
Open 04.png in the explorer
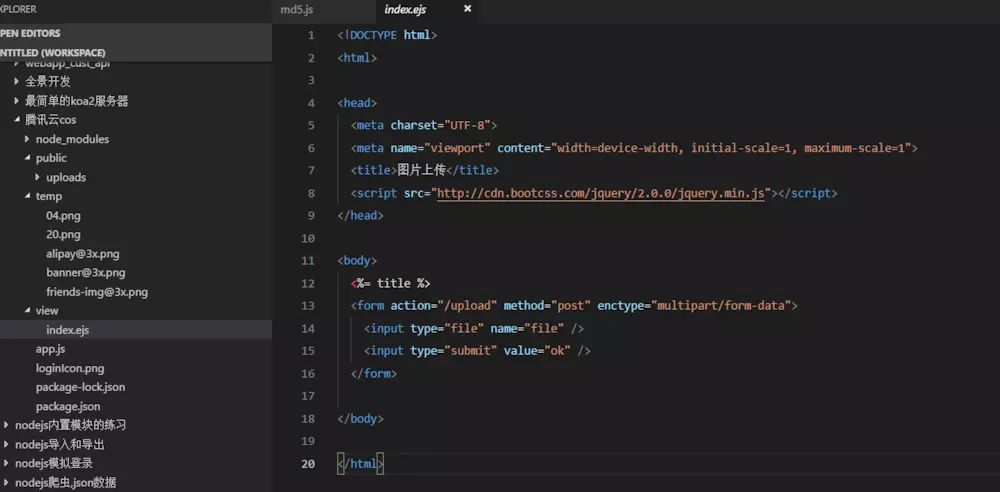coord(63,216)
